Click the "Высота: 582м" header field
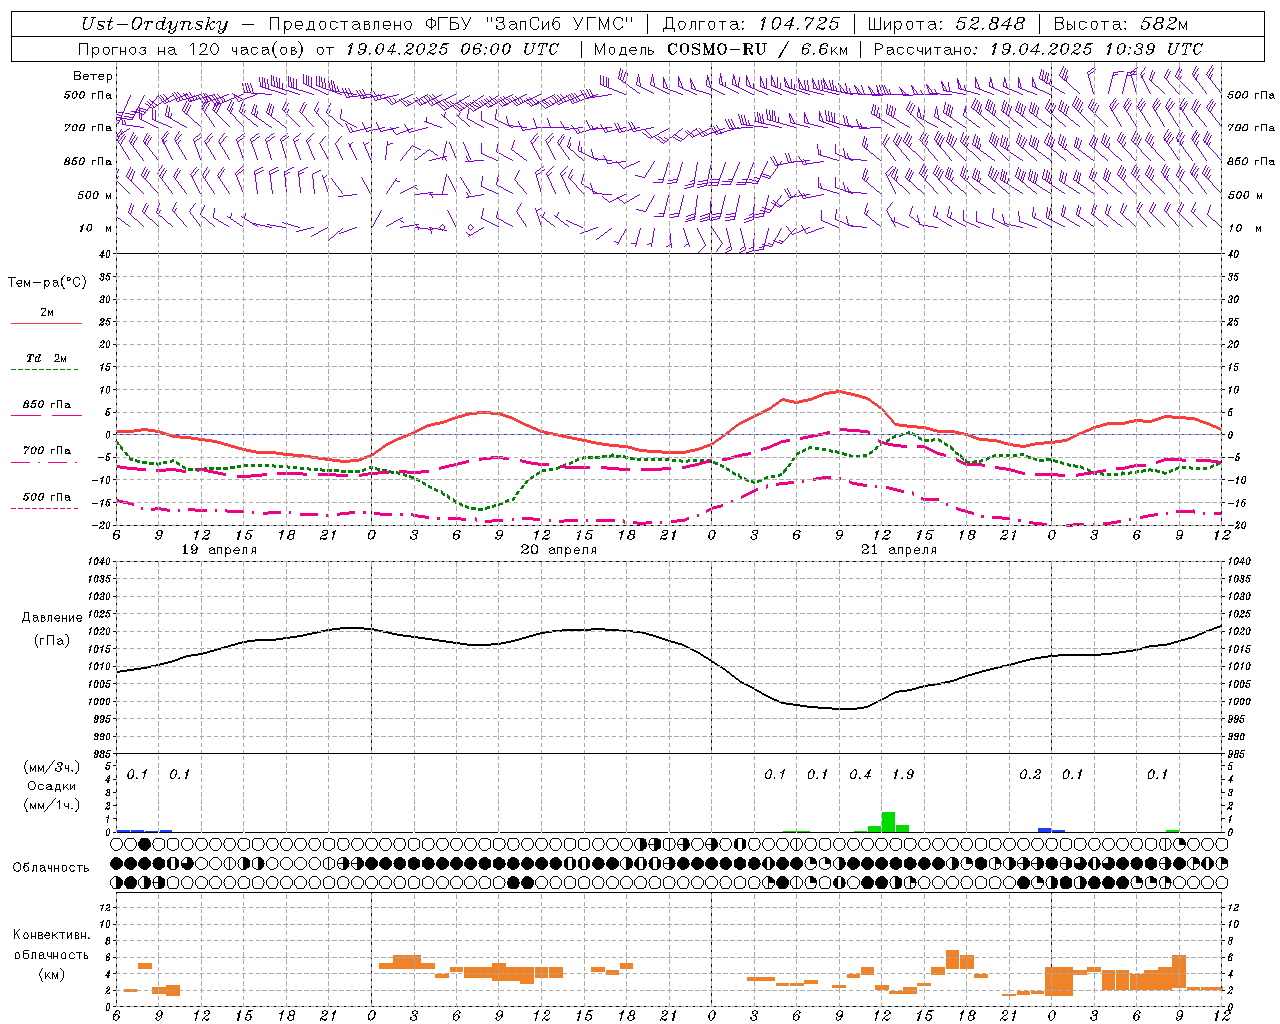The height and width of the screenshot is (1024, 1280). [x=1121, y=24]
